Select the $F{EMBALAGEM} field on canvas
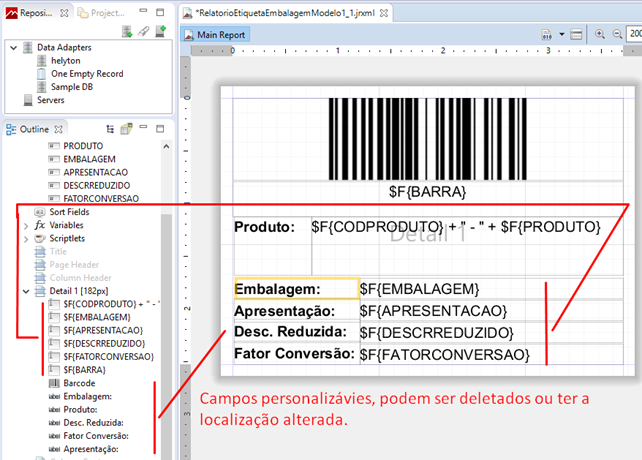This screenshot has width=642, height=460. point(491,289)
